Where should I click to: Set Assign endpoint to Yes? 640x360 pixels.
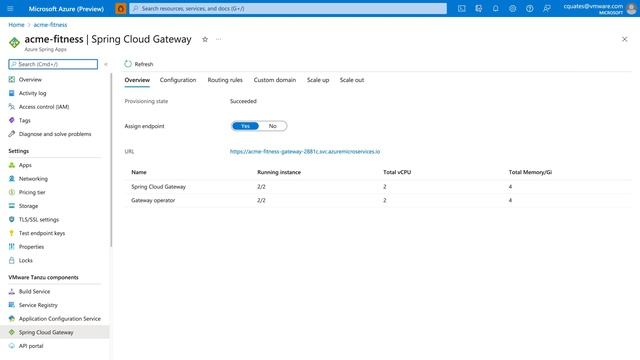(x=245, y=126)
